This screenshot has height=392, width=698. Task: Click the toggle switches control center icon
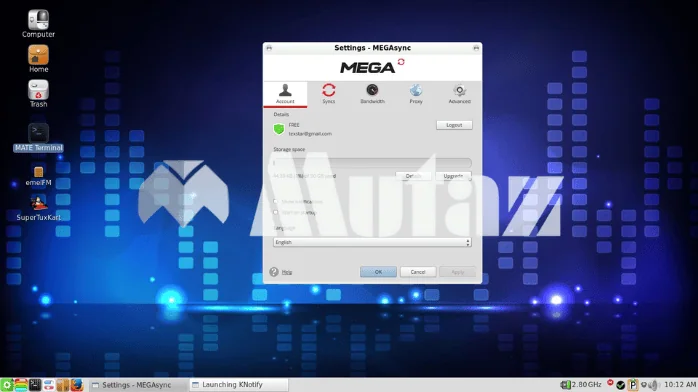point(49,385)
